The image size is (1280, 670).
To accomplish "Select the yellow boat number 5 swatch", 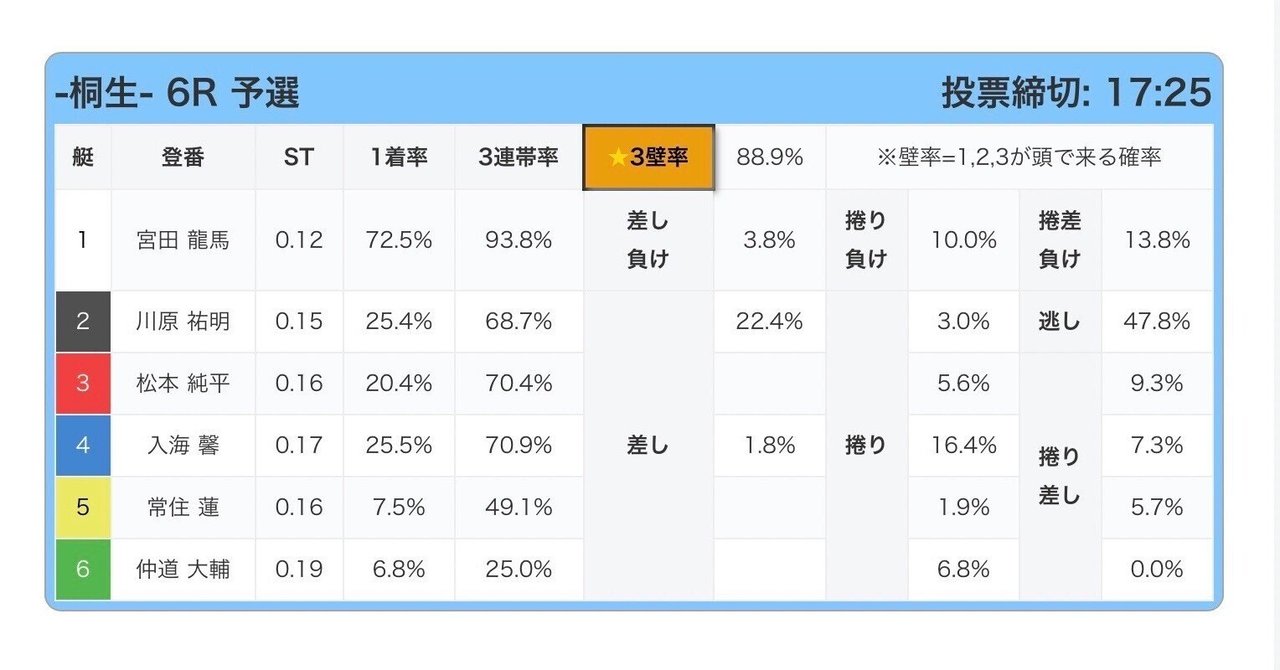I will click(83, 507).
